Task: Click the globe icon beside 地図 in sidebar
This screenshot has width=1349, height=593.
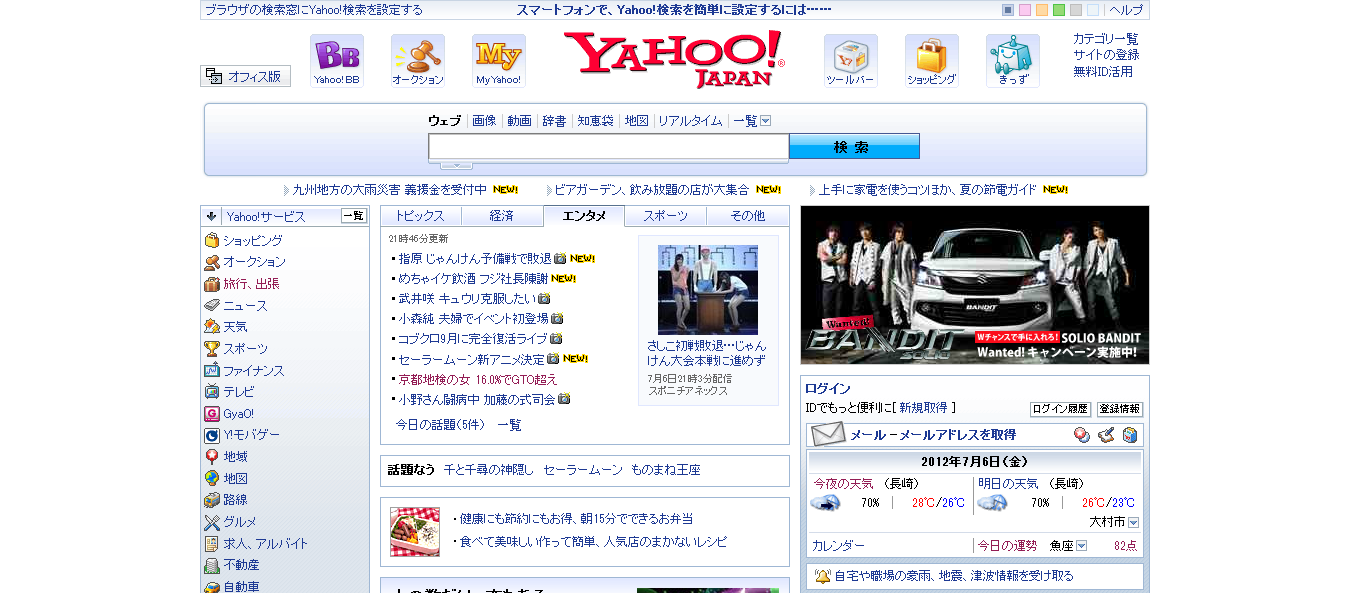Action: pos(212,479)
